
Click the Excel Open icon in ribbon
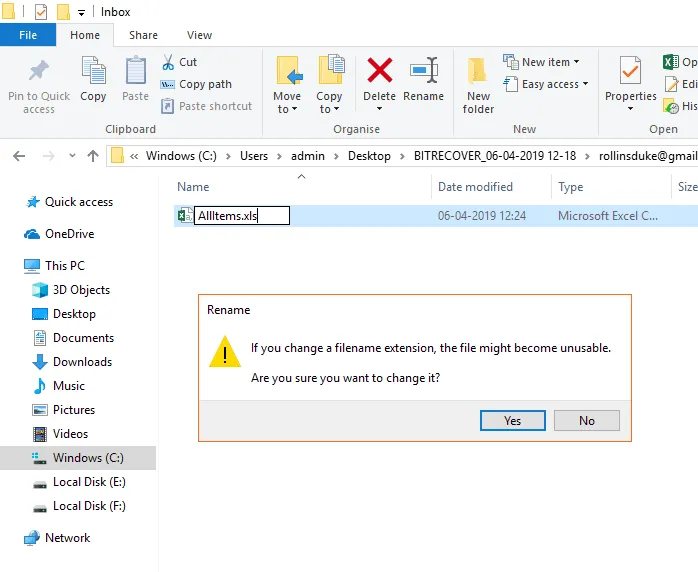click(x=671, y=62)
